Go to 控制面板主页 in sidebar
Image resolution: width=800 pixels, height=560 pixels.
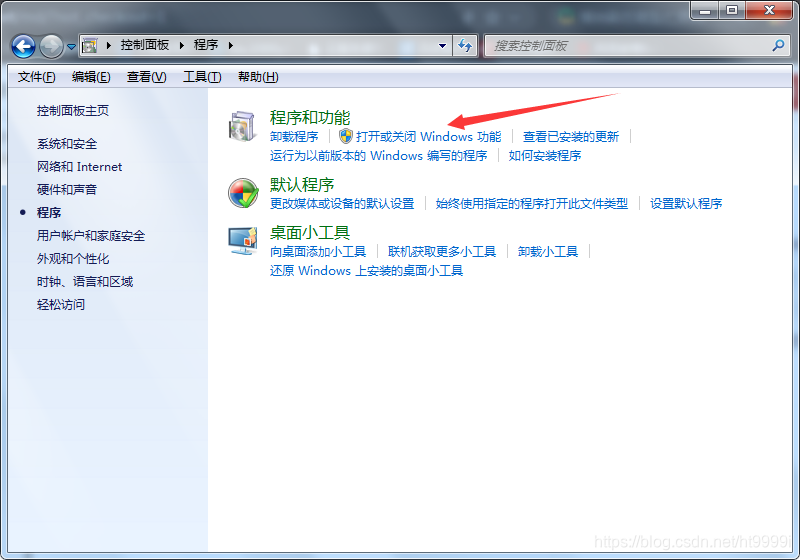(x=73, y=111)
